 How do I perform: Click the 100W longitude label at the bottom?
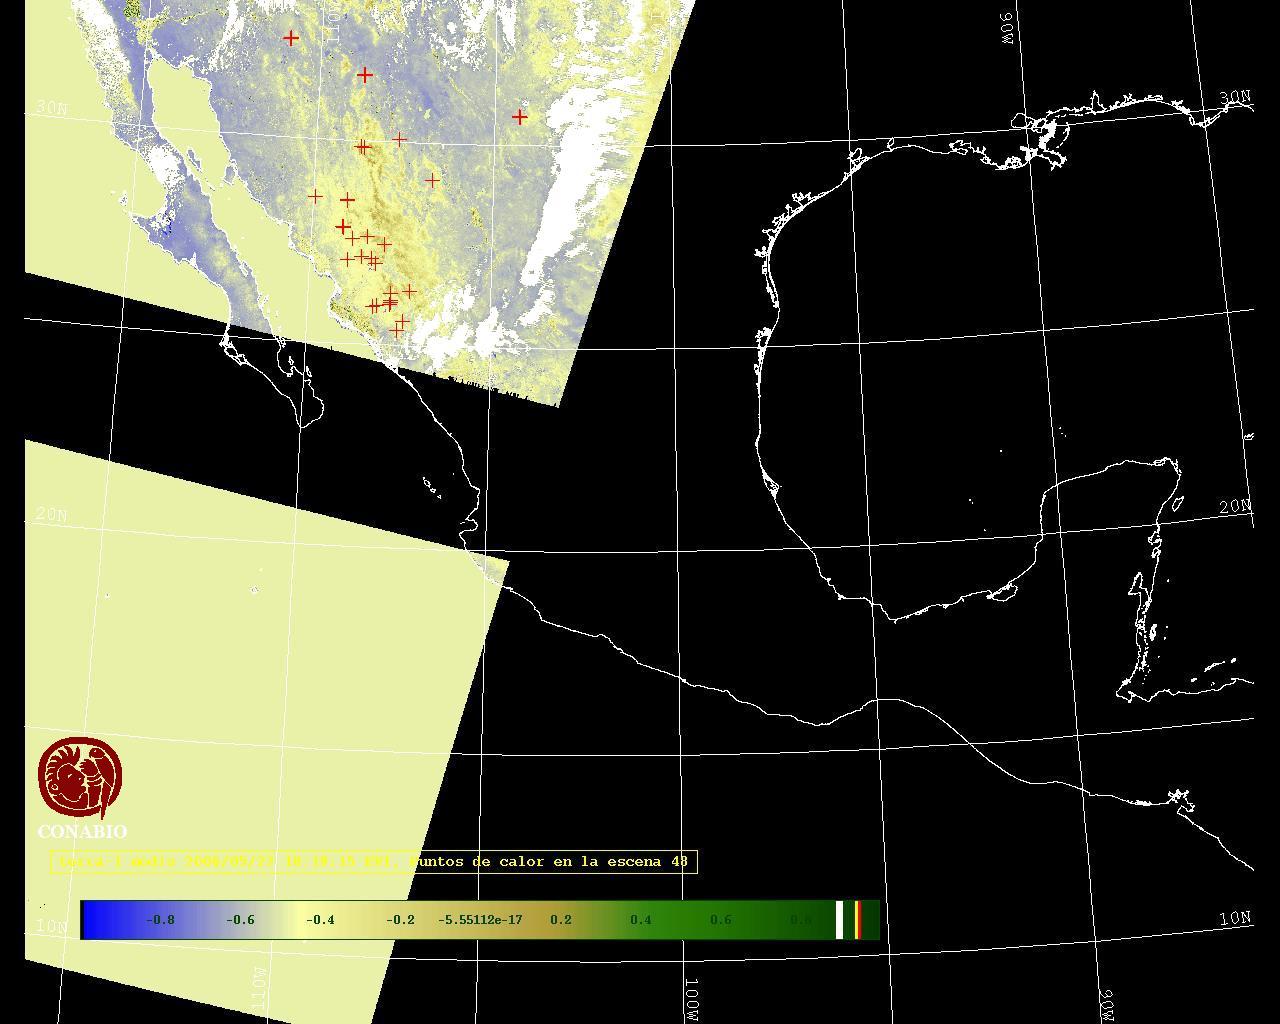[692, 1000]
